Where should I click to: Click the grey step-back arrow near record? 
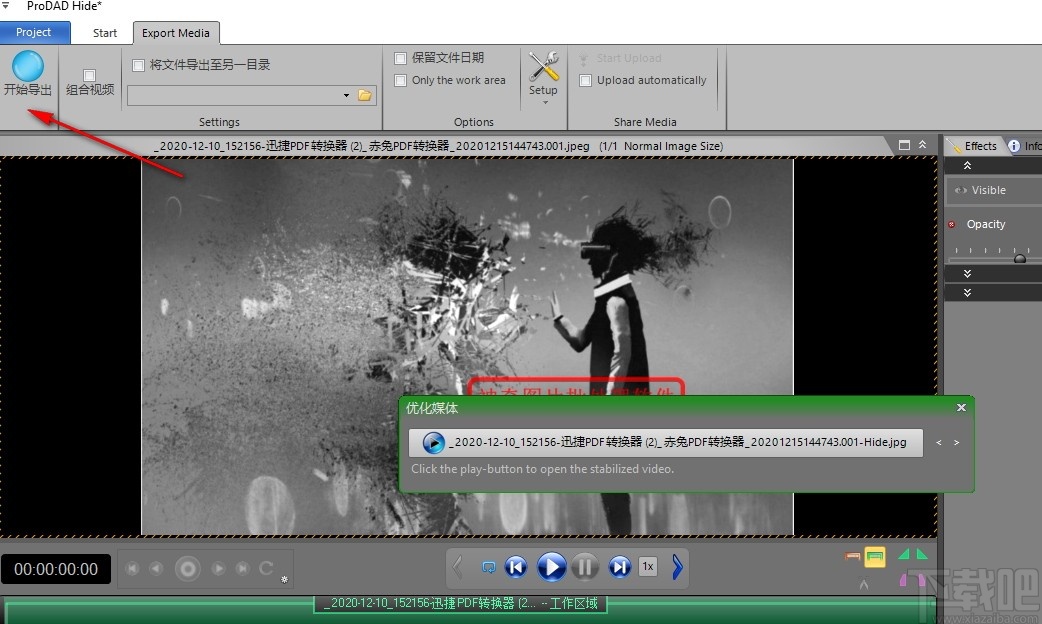(156, 569)
